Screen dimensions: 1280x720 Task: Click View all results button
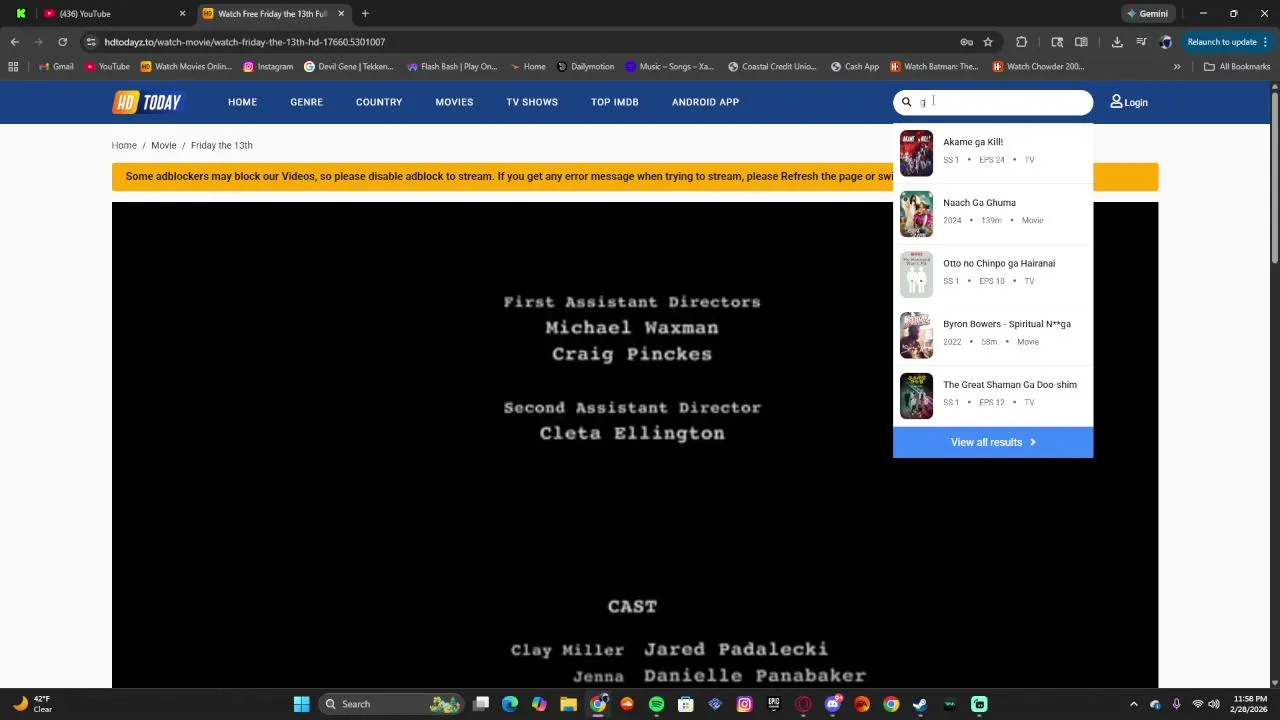993,442
